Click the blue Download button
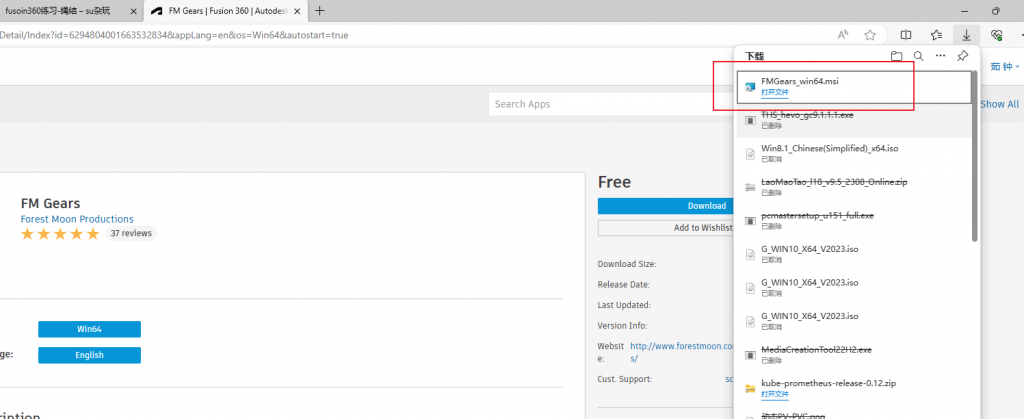The image size is (1024, 419). 665,206
